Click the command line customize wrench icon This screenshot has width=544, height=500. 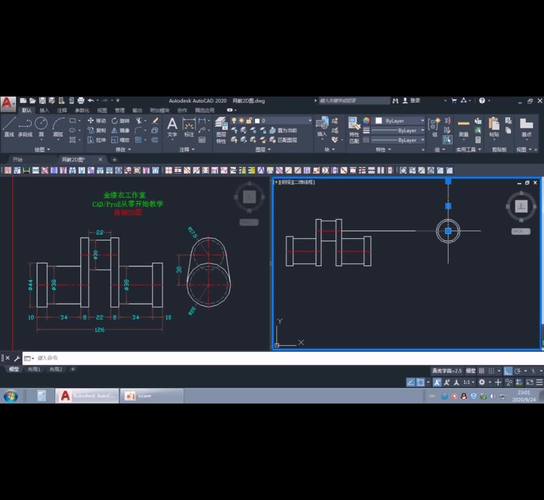pos(16,358)
